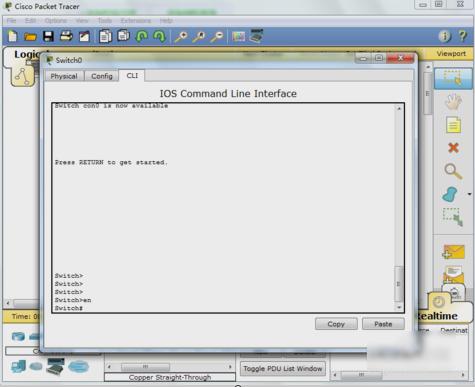The width and height of the screenshot is (475, 387).
Task: Click the Paste button
Action: pyautogui.click(x=383, y=324)
